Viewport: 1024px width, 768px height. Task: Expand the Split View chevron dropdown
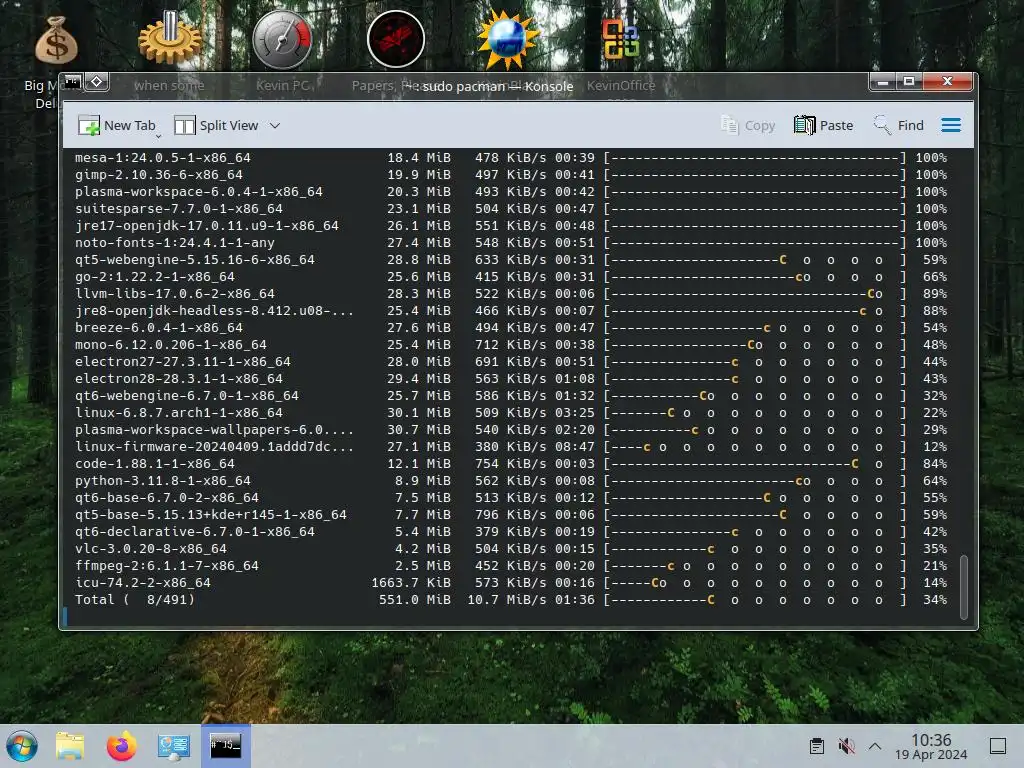pyautogui.click(x=275, y=125)
